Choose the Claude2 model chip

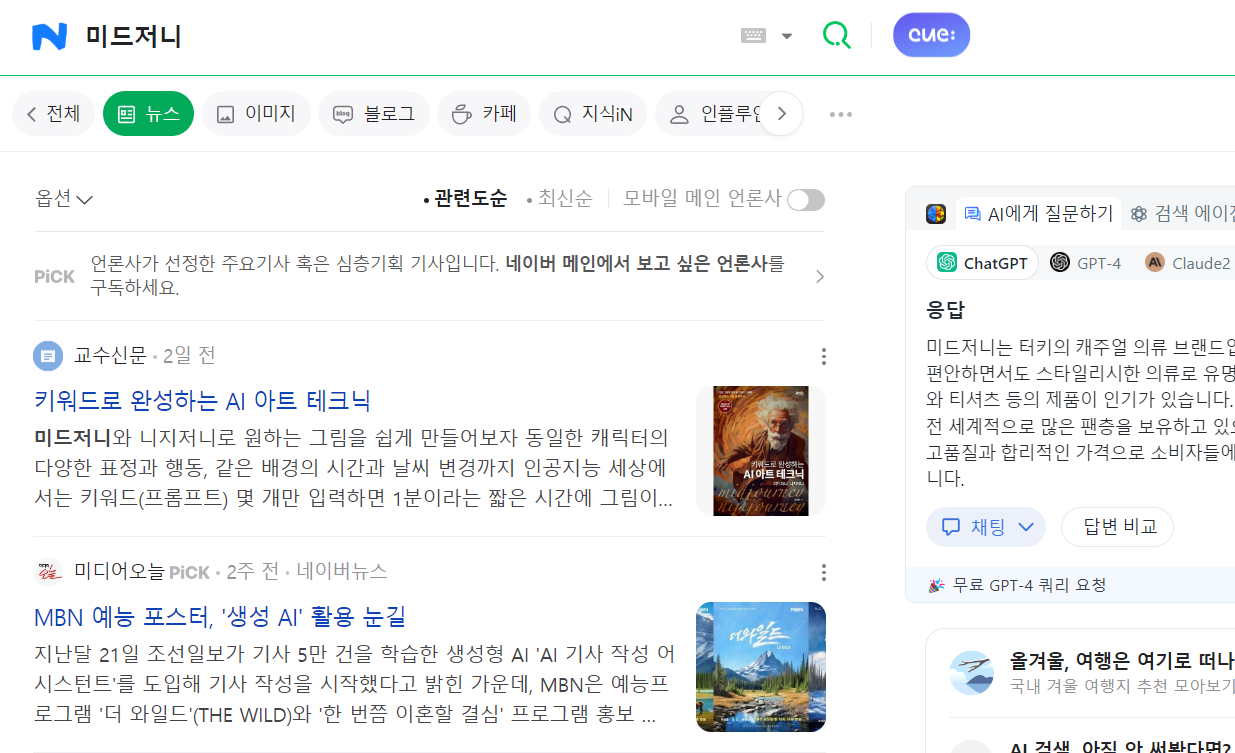coord(1188,263)
